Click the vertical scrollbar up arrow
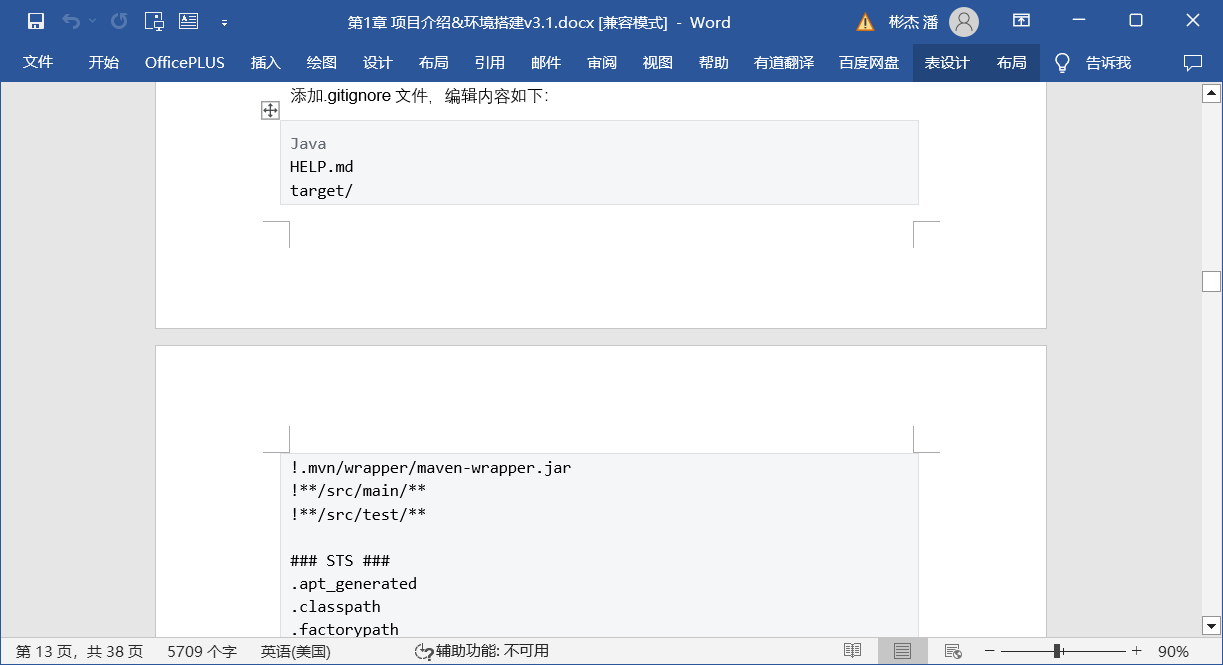Viewport: 1223px width, 665px height. point(1211,93)
